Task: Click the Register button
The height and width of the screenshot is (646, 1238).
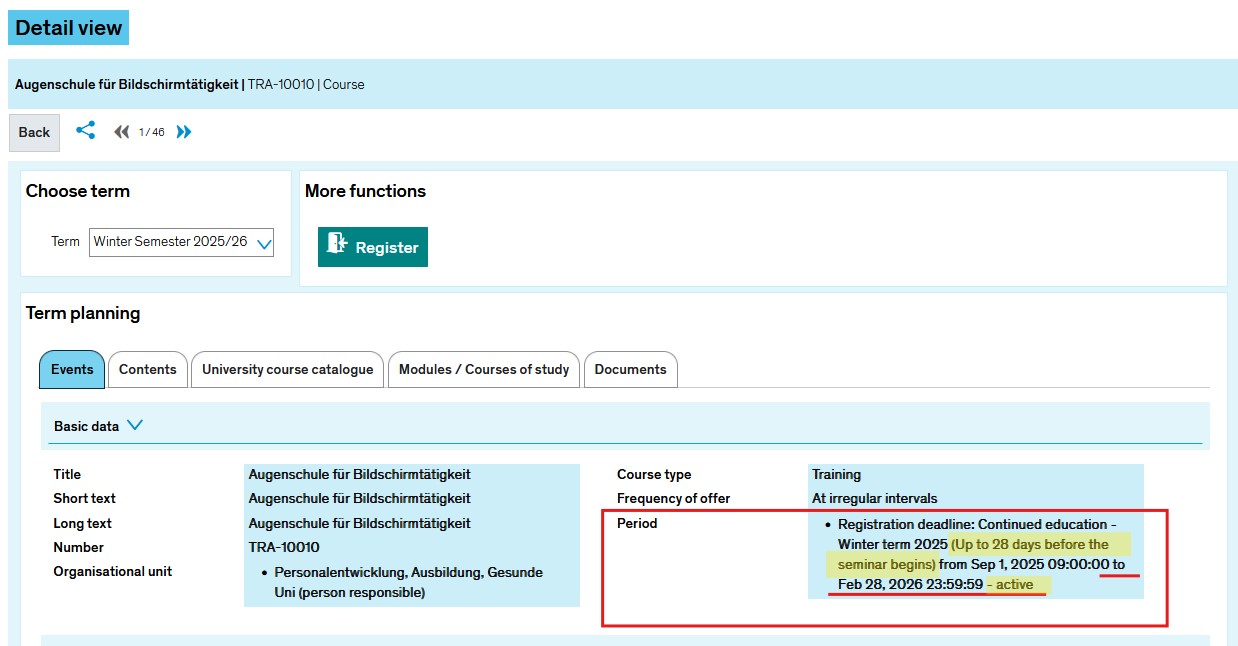Action: 372,247
